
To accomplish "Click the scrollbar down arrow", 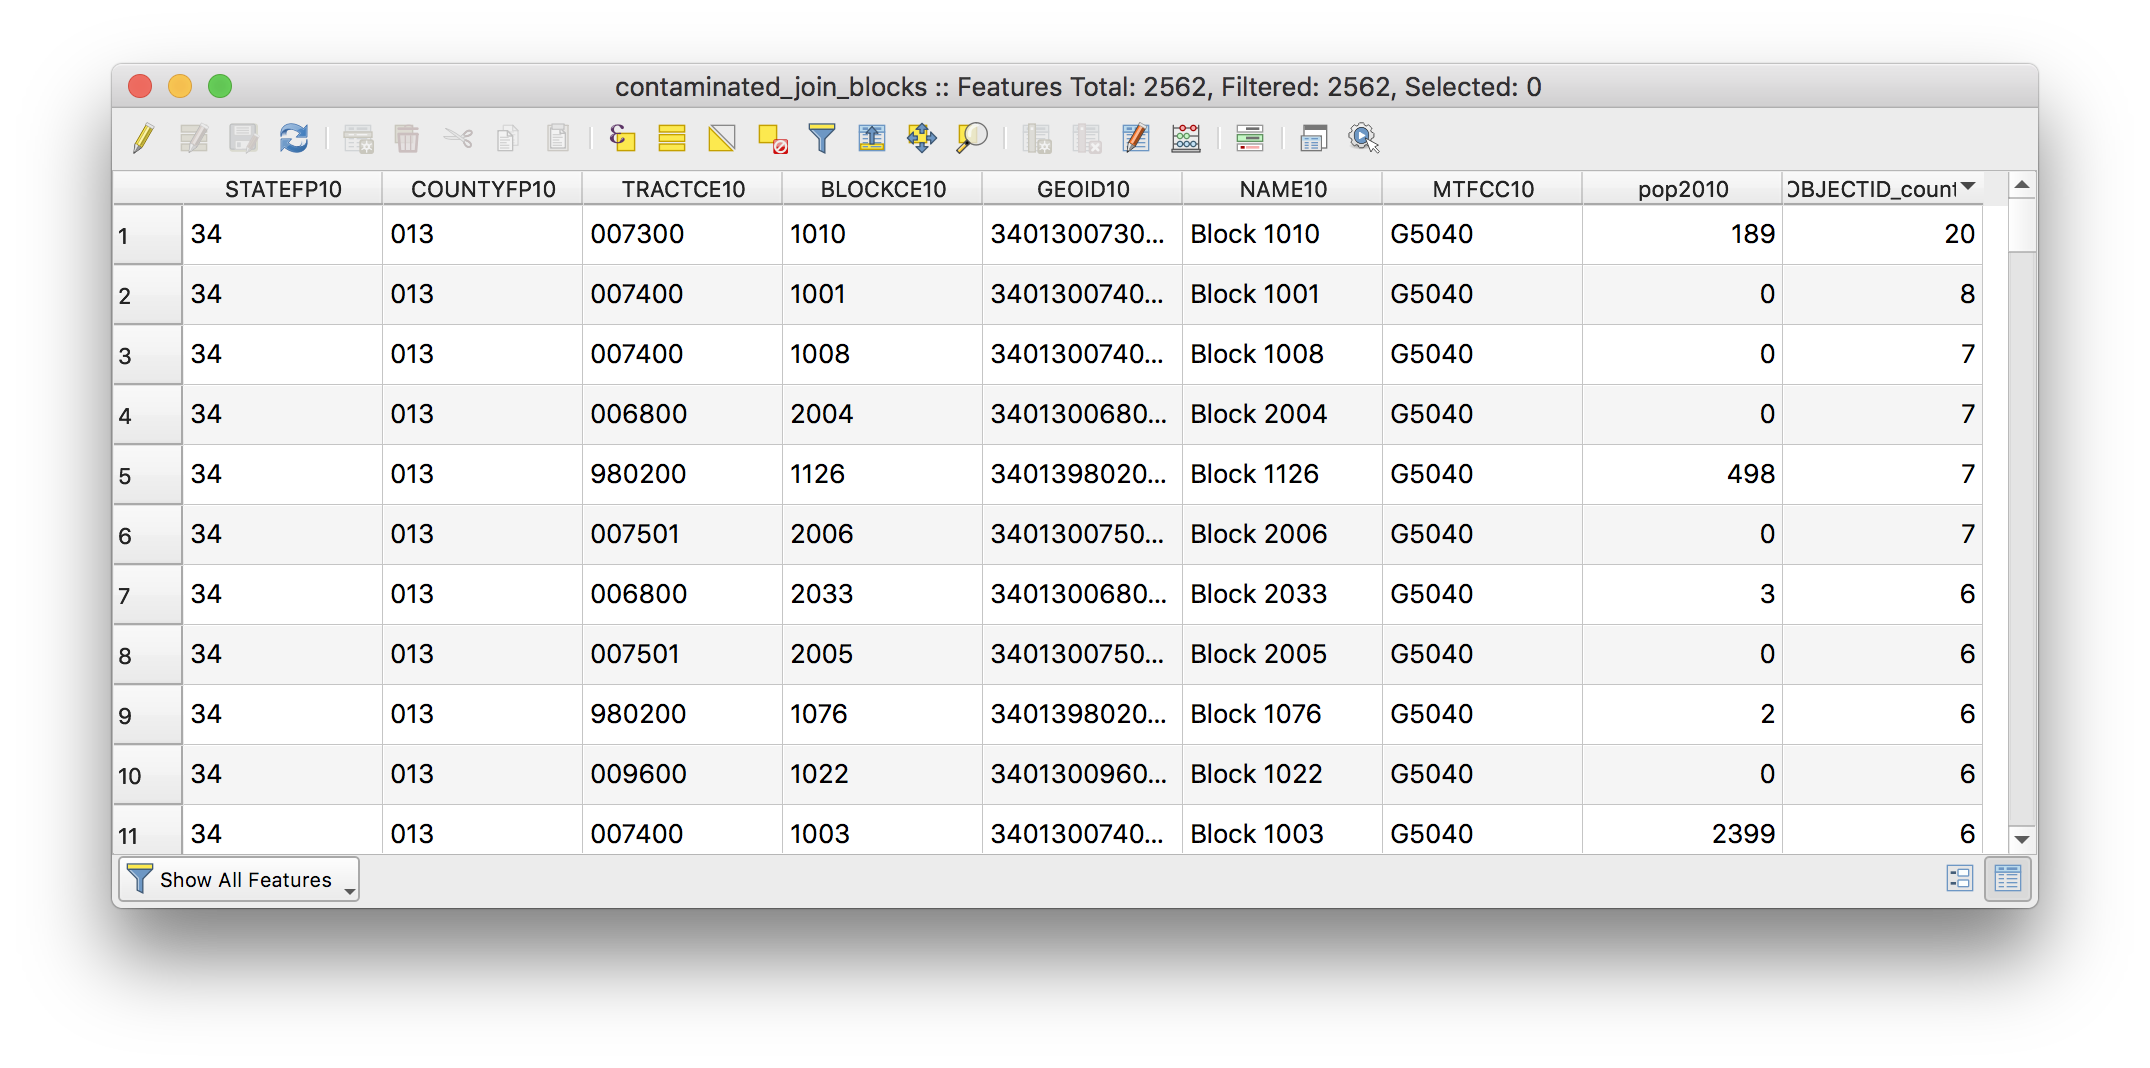I will pyautogui.click(x=2022, y=839).
